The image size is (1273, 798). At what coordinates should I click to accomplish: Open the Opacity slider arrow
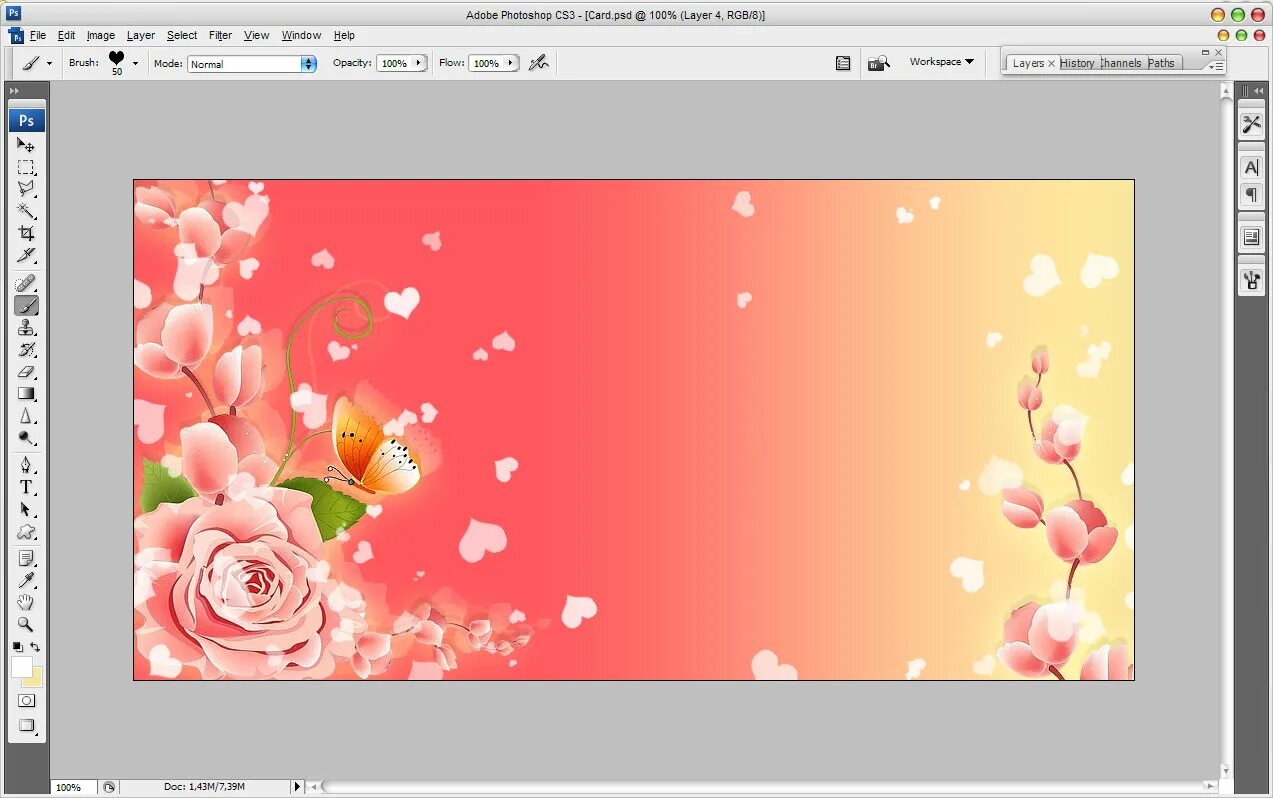pyautogui.click(x=419, y=63)
